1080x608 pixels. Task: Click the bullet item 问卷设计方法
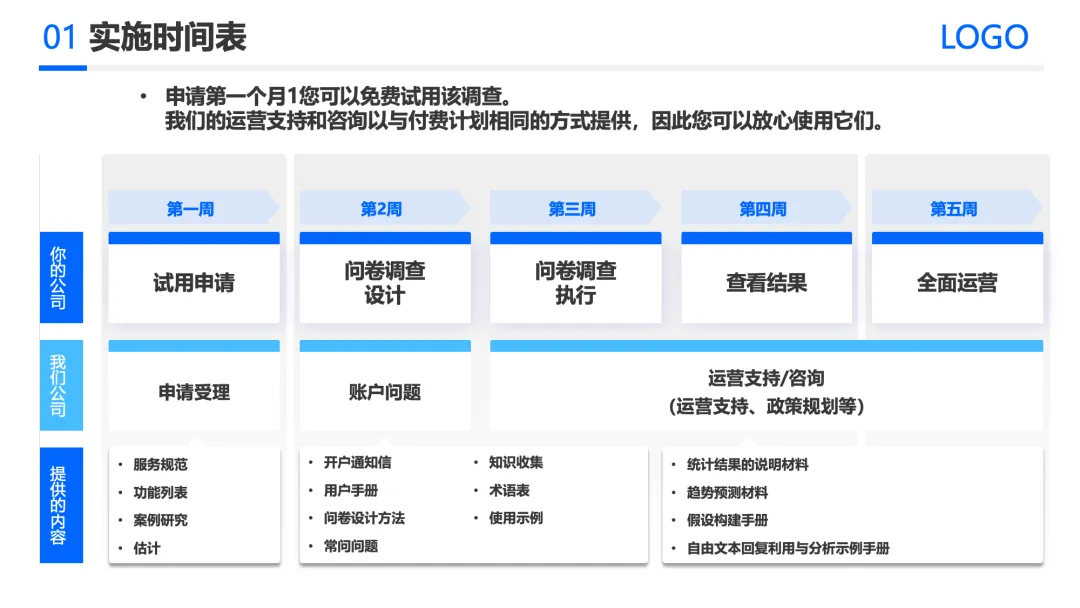[x=364, y=518]
